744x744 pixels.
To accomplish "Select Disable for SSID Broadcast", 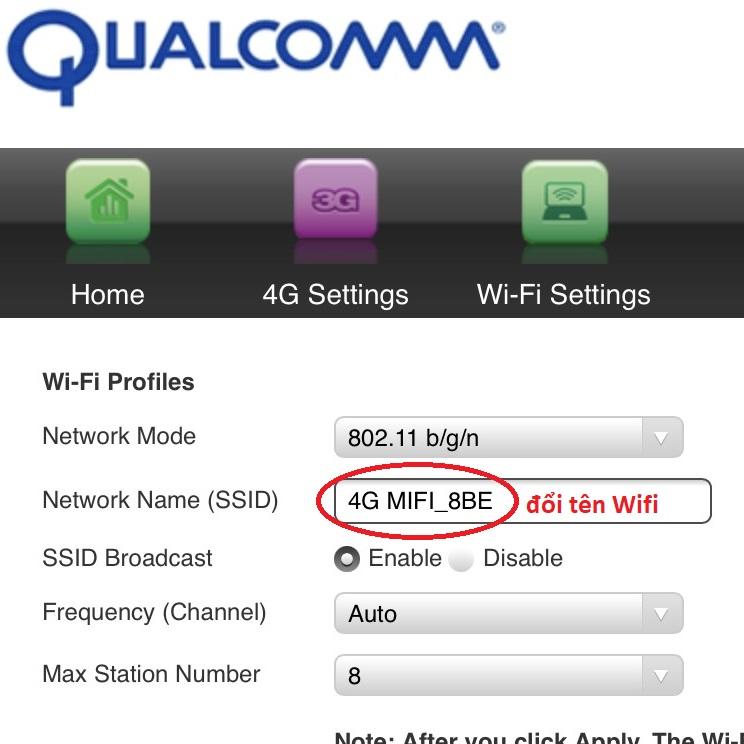I will [461, 559].
